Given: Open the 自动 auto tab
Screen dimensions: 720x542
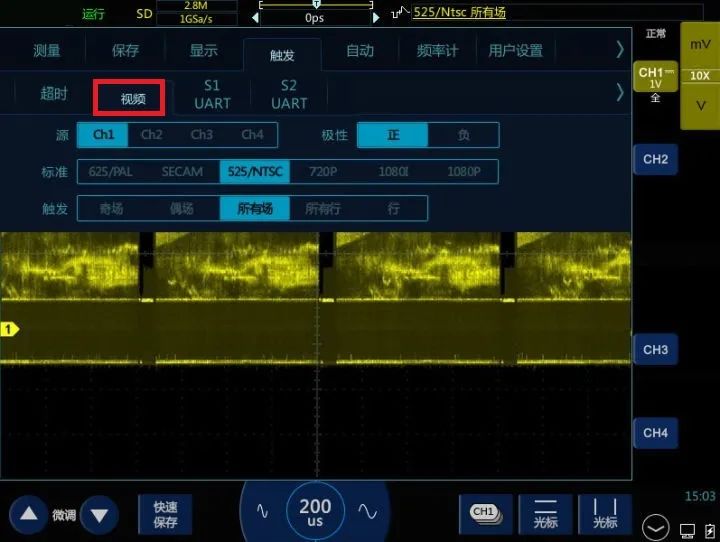Looking at the screenshot, I should click(360, 50).
